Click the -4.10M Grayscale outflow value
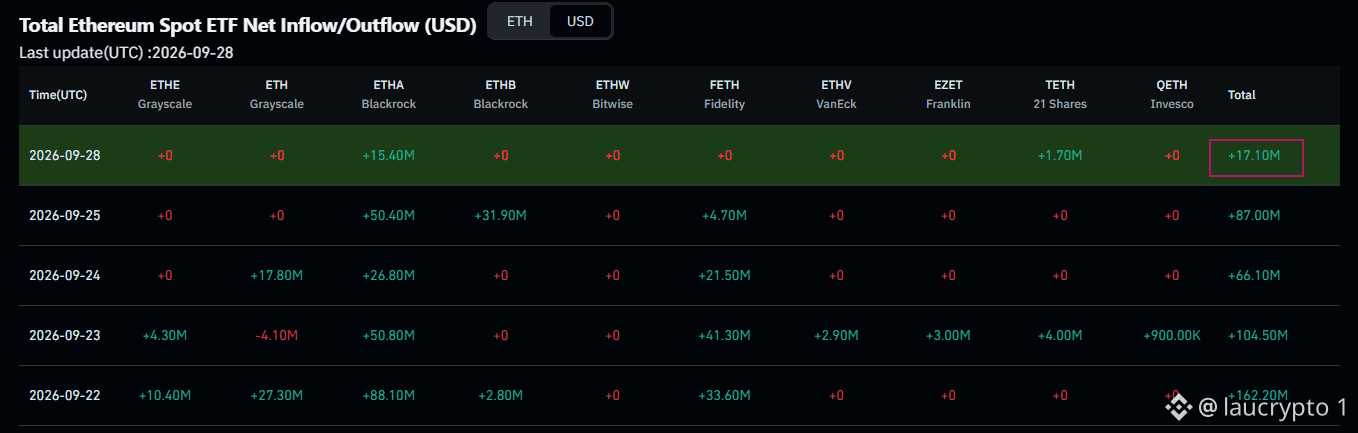 point(277,335)
